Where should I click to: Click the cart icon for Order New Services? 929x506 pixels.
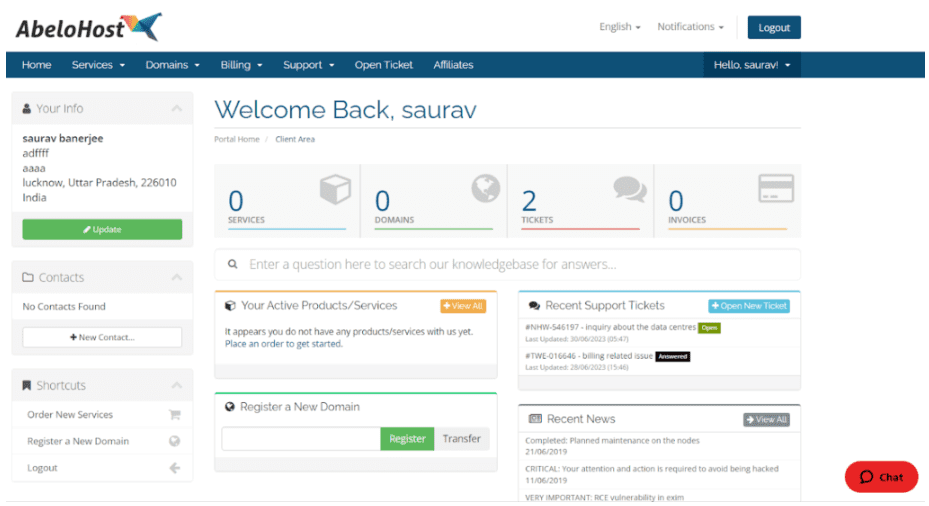174,415
